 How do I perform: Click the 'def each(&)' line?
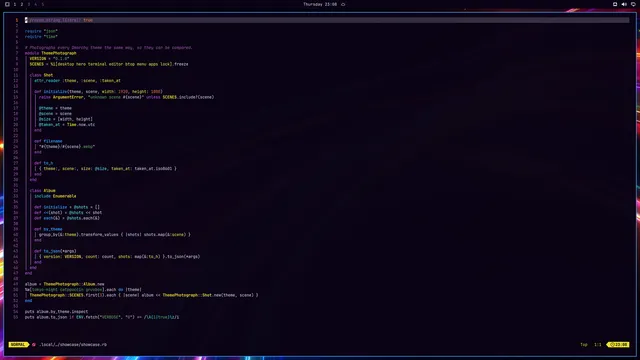[x=67, y=218]
